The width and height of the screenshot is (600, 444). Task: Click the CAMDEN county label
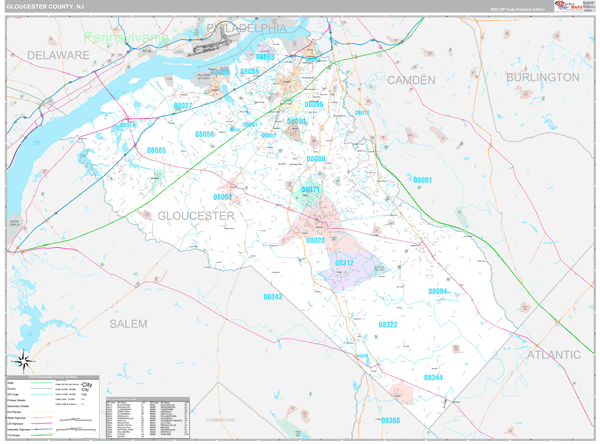(x=411, y=79)
